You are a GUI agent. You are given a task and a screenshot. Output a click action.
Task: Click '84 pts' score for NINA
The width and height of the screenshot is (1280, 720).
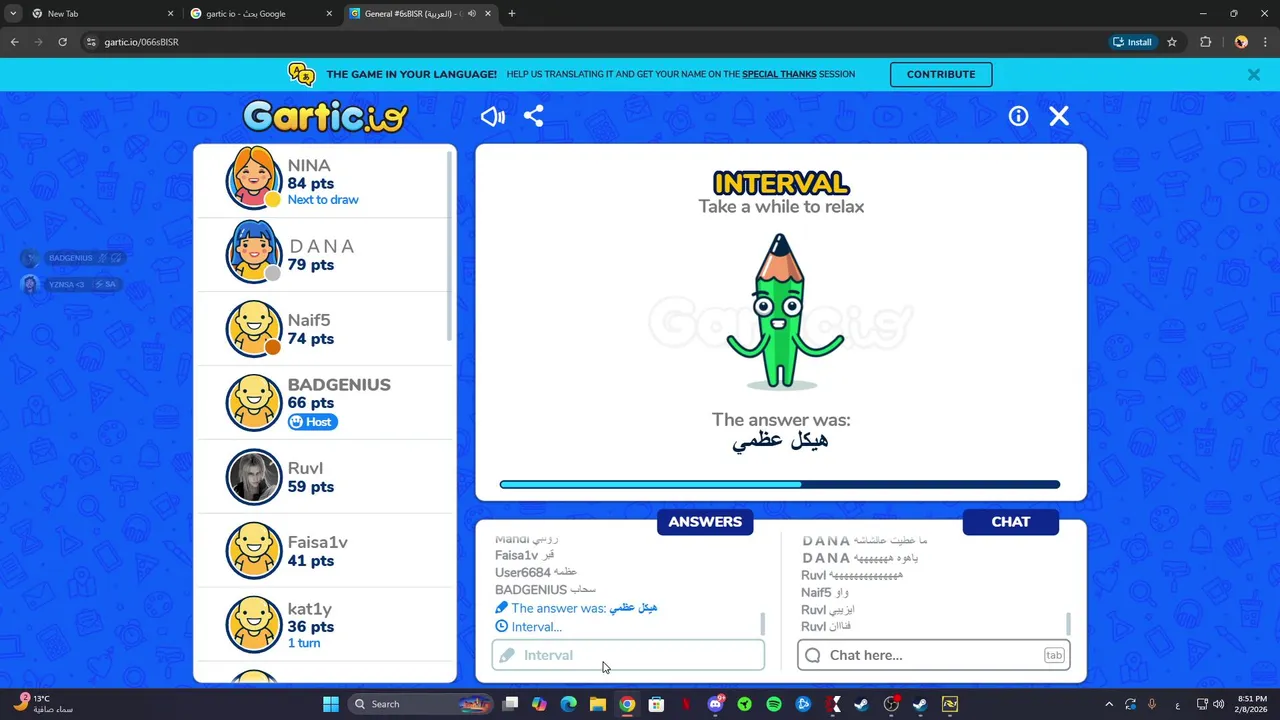(311, 183)
